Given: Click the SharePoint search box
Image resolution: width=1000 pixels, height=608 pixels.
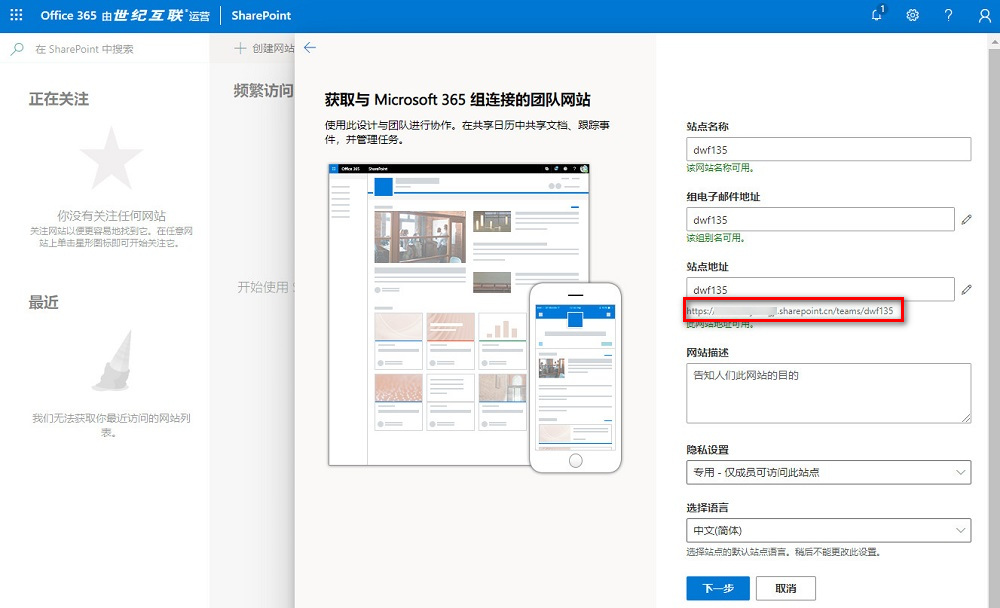Looking at the screenshot, I should [x=105, y=48].
